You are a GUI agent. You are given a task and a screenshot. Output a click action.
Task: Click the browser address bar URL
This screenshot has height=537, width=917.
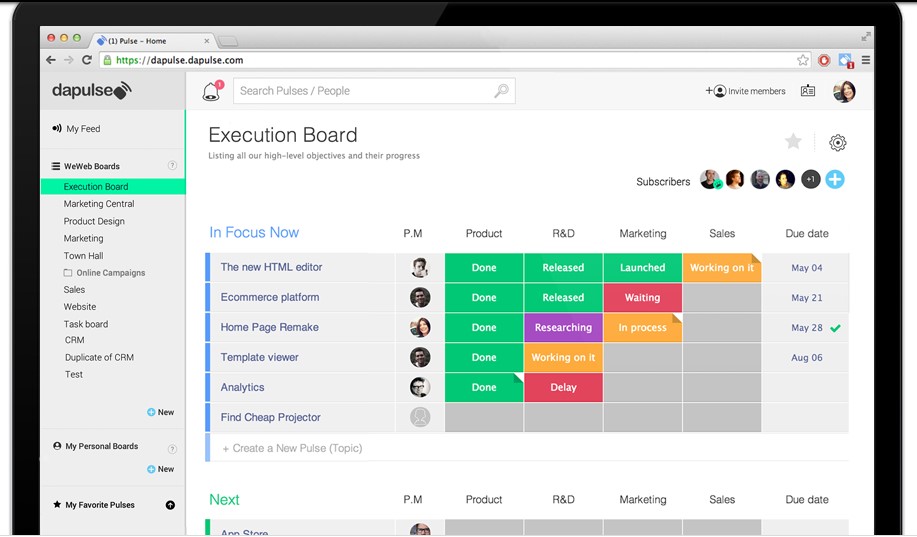pyautogui.click(x=180, y=60)
